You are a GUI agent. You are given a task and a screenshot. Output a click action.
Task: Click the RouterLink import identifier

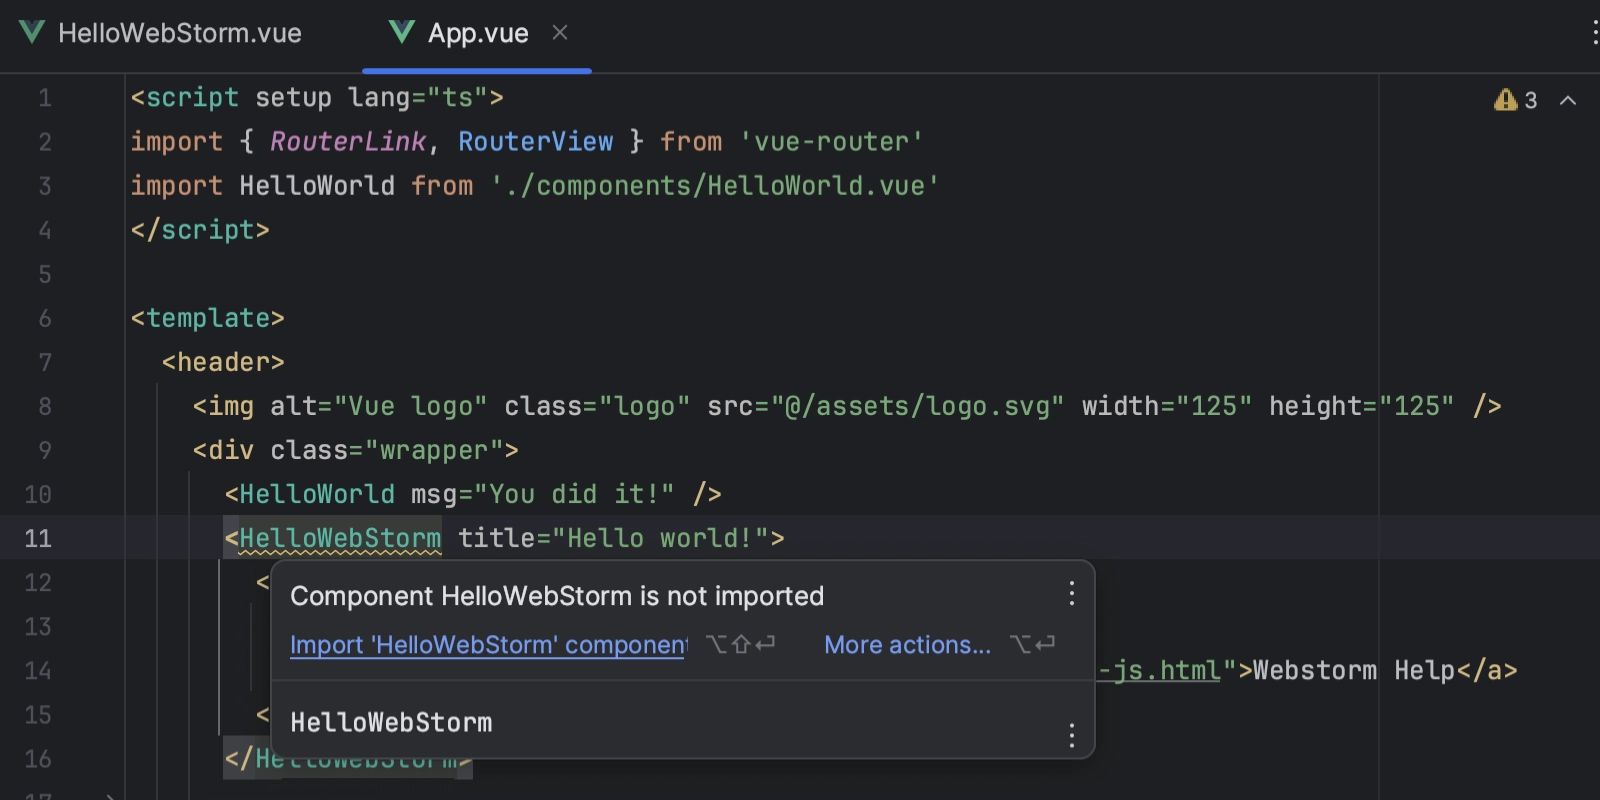point(348,142)
